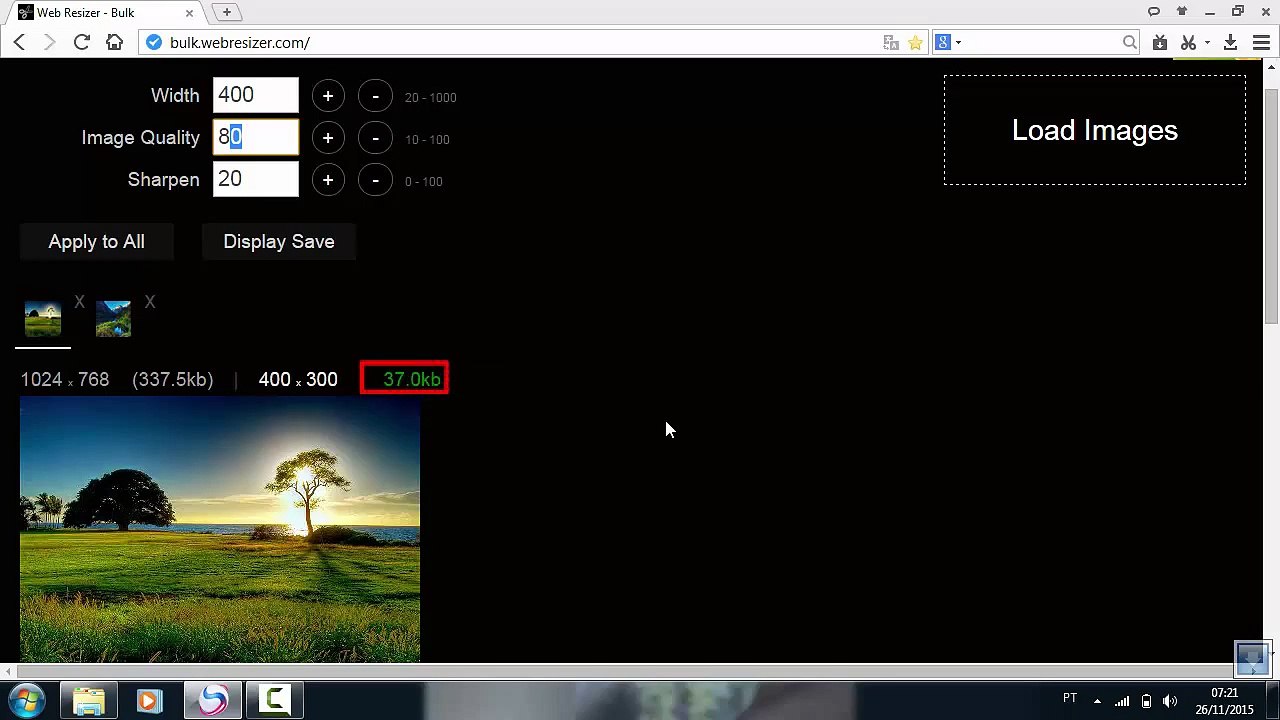This screenshot has height=720, width=1280.
Task: Remove the first thumbnail with its X
Action: pyautogui.click(x=79, y=302)
